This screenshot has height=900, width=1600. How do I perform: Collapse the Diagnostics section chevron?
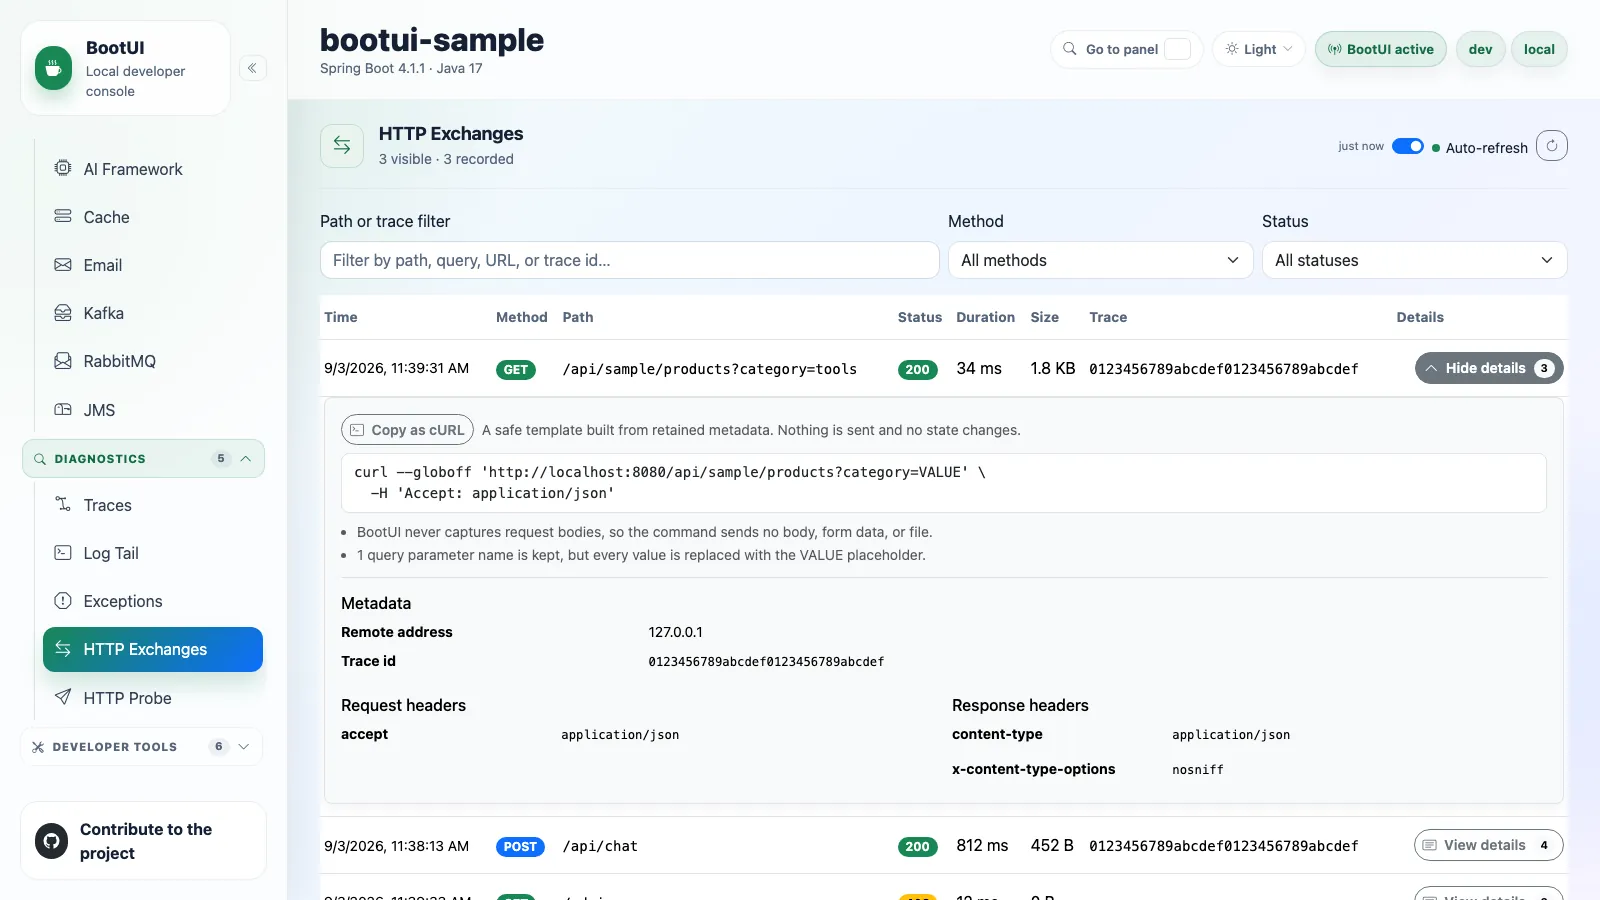(x=246, y=459)
